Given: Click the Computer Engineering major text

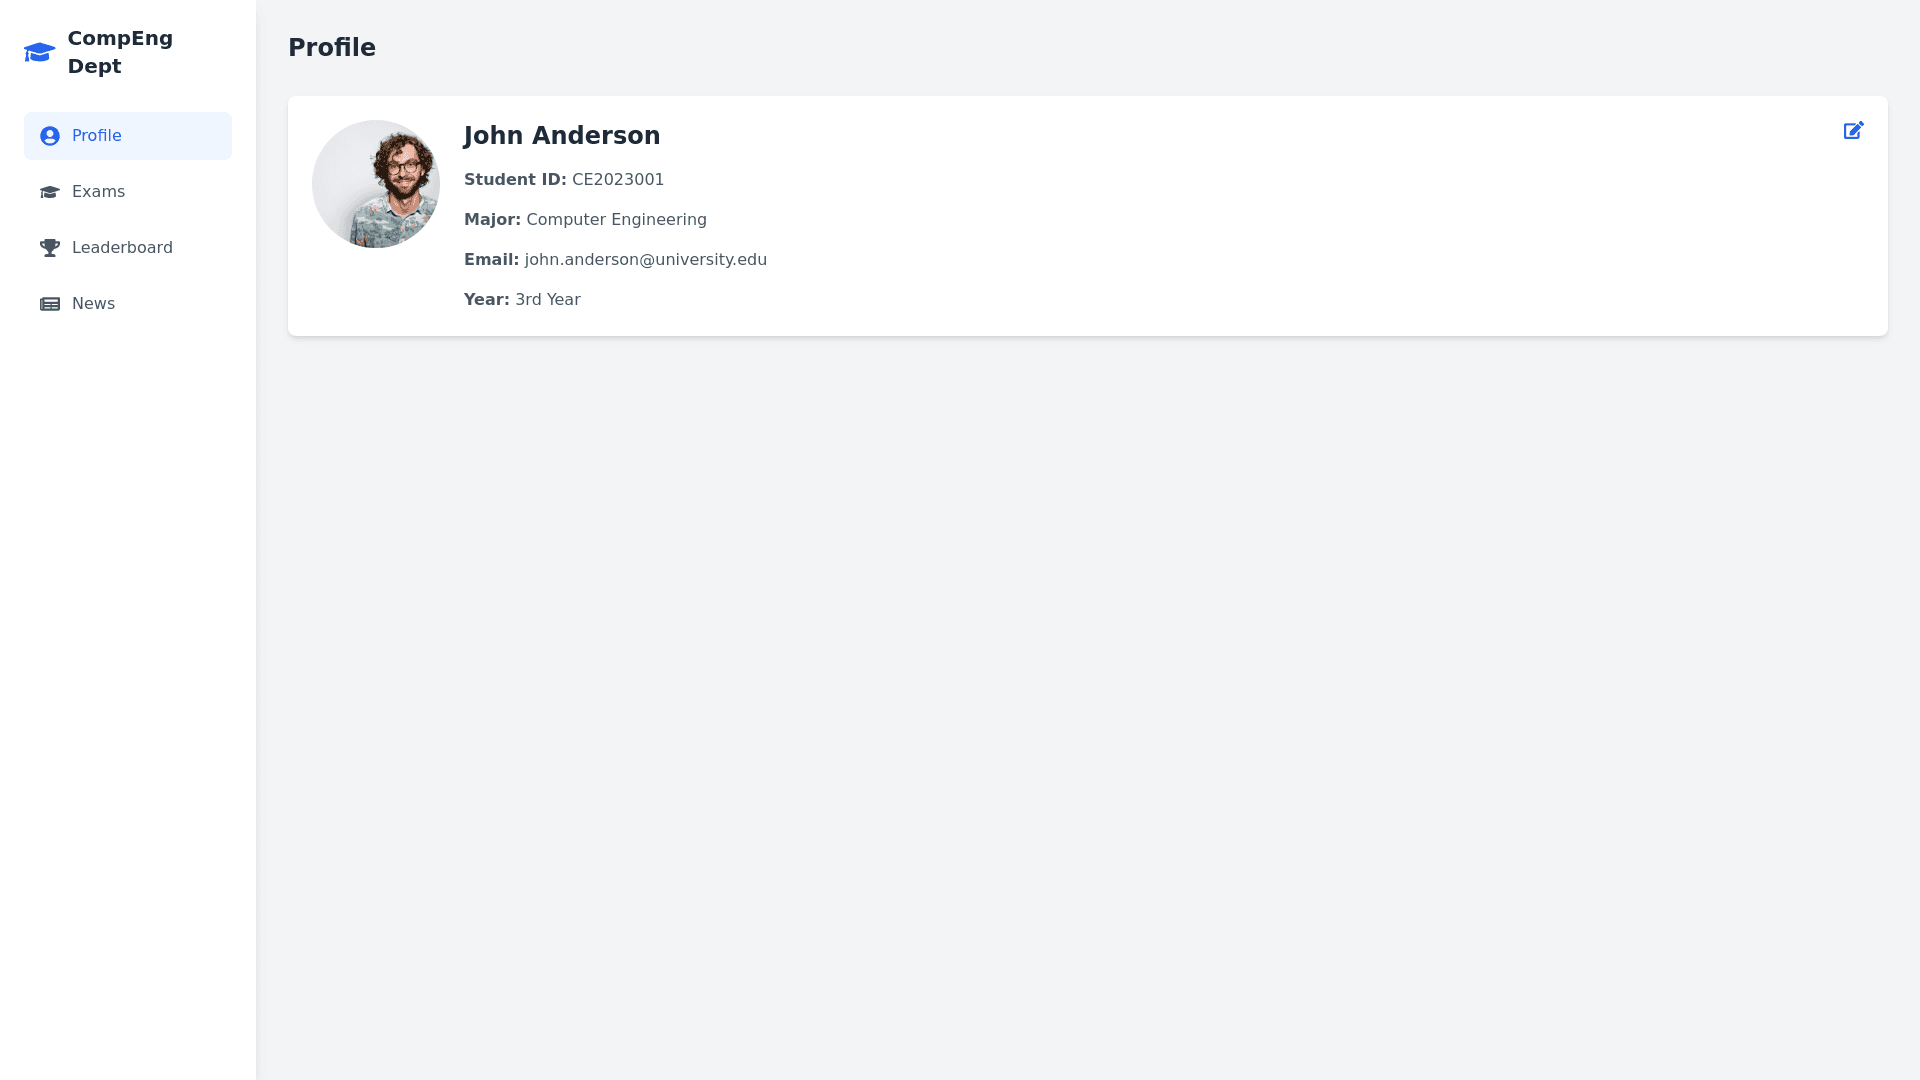Looking at the screenshot, I should (x=616, y=220).
